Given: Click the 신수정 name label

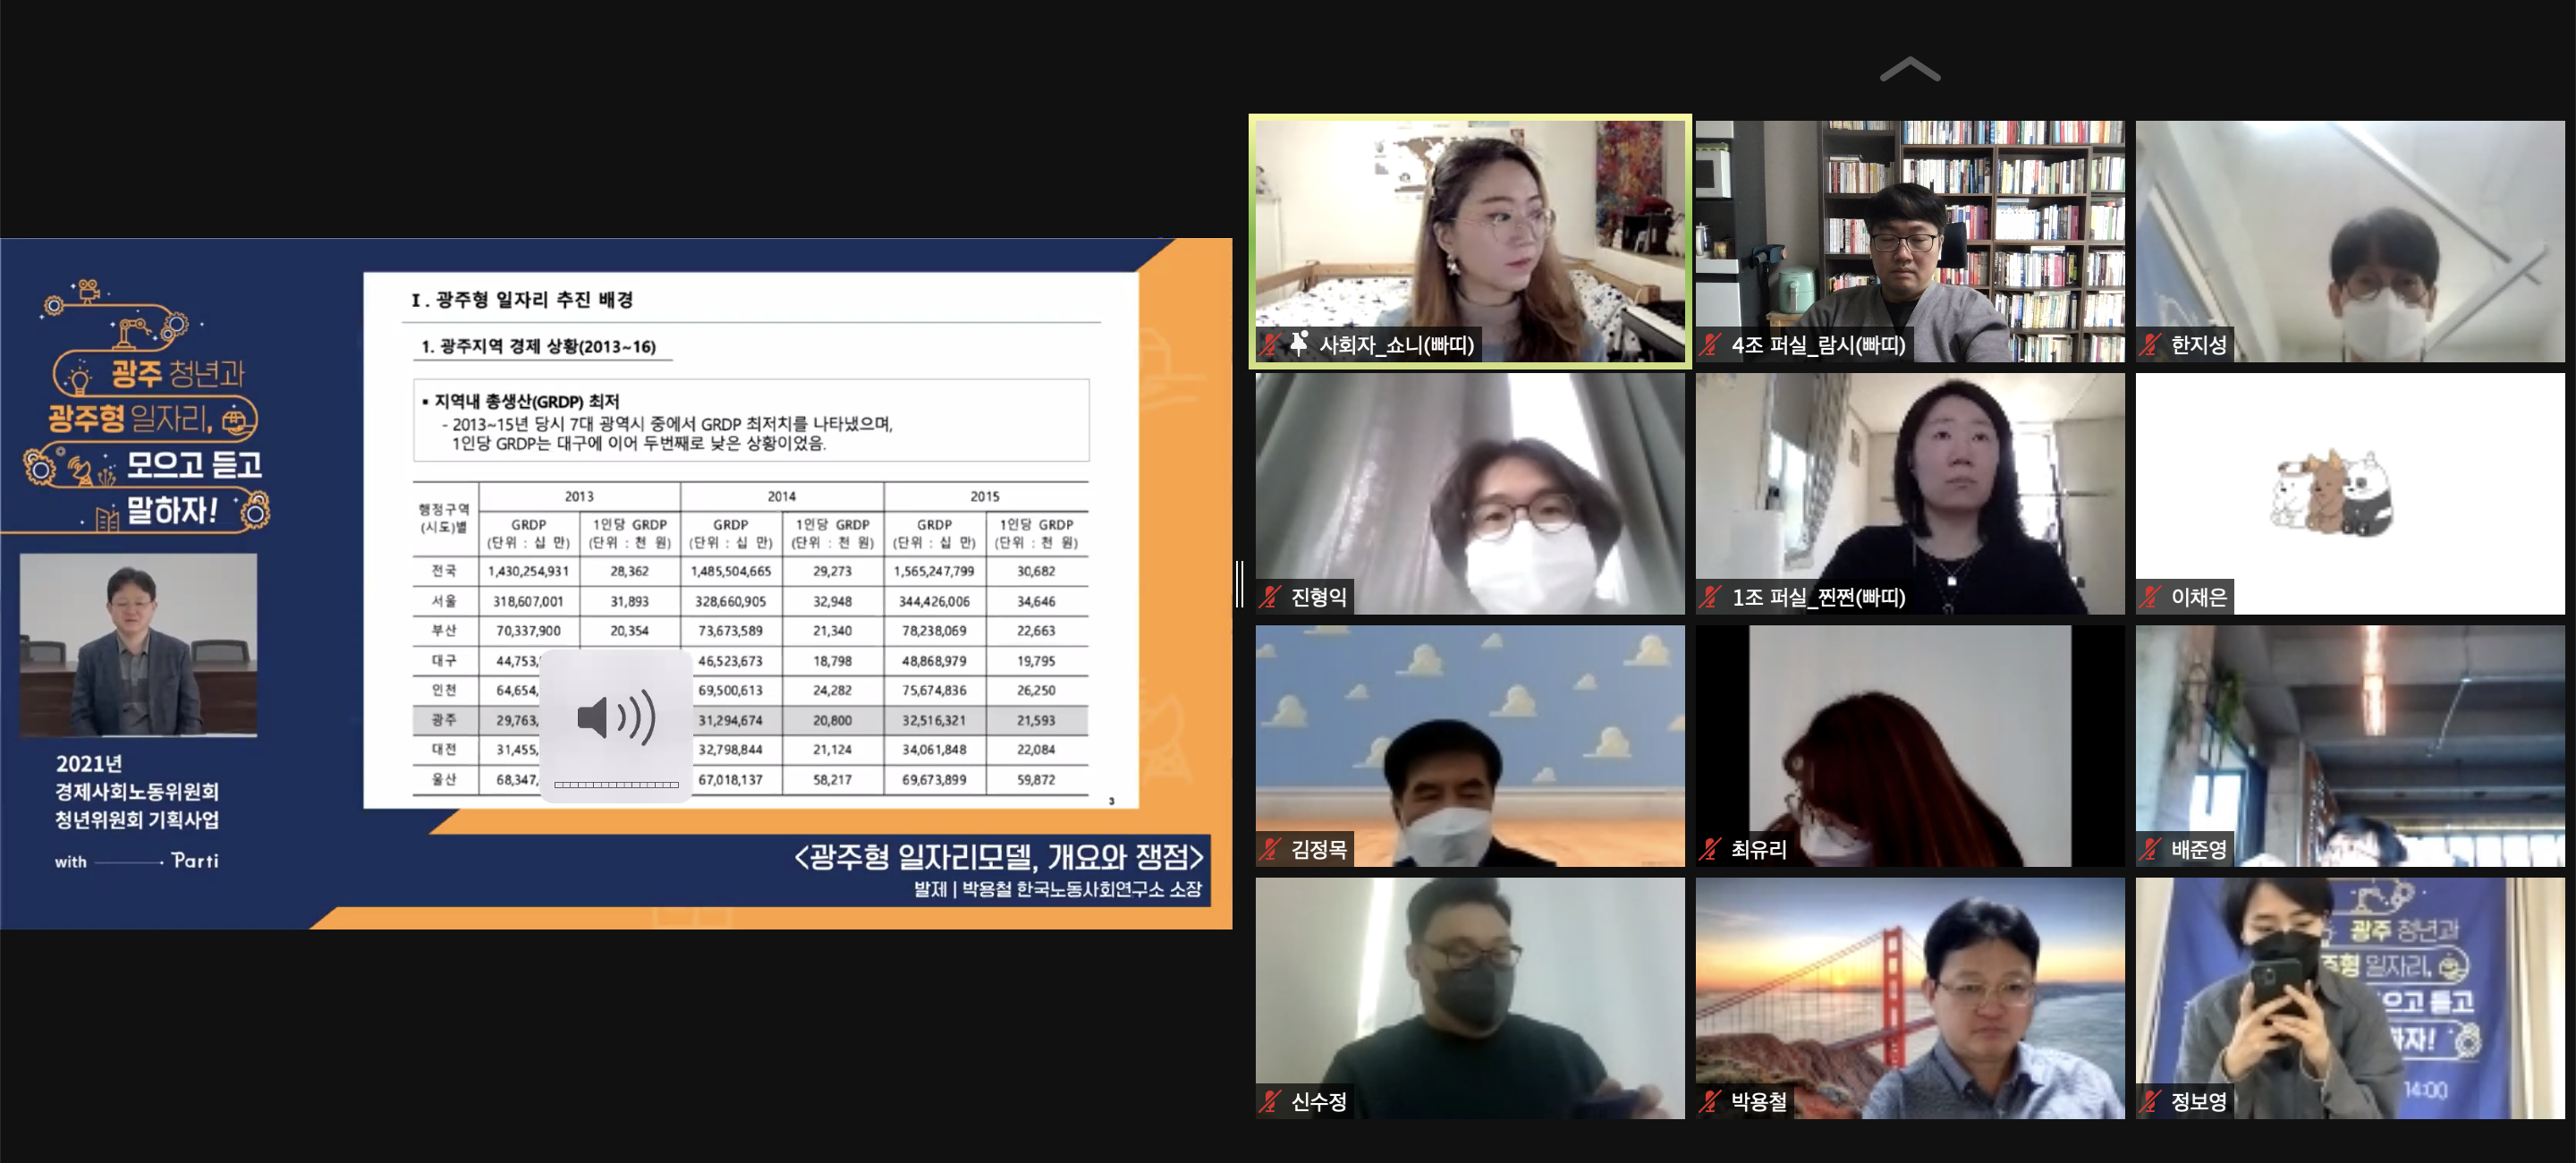Looking at the screenshot, I should (1318, 1101).
